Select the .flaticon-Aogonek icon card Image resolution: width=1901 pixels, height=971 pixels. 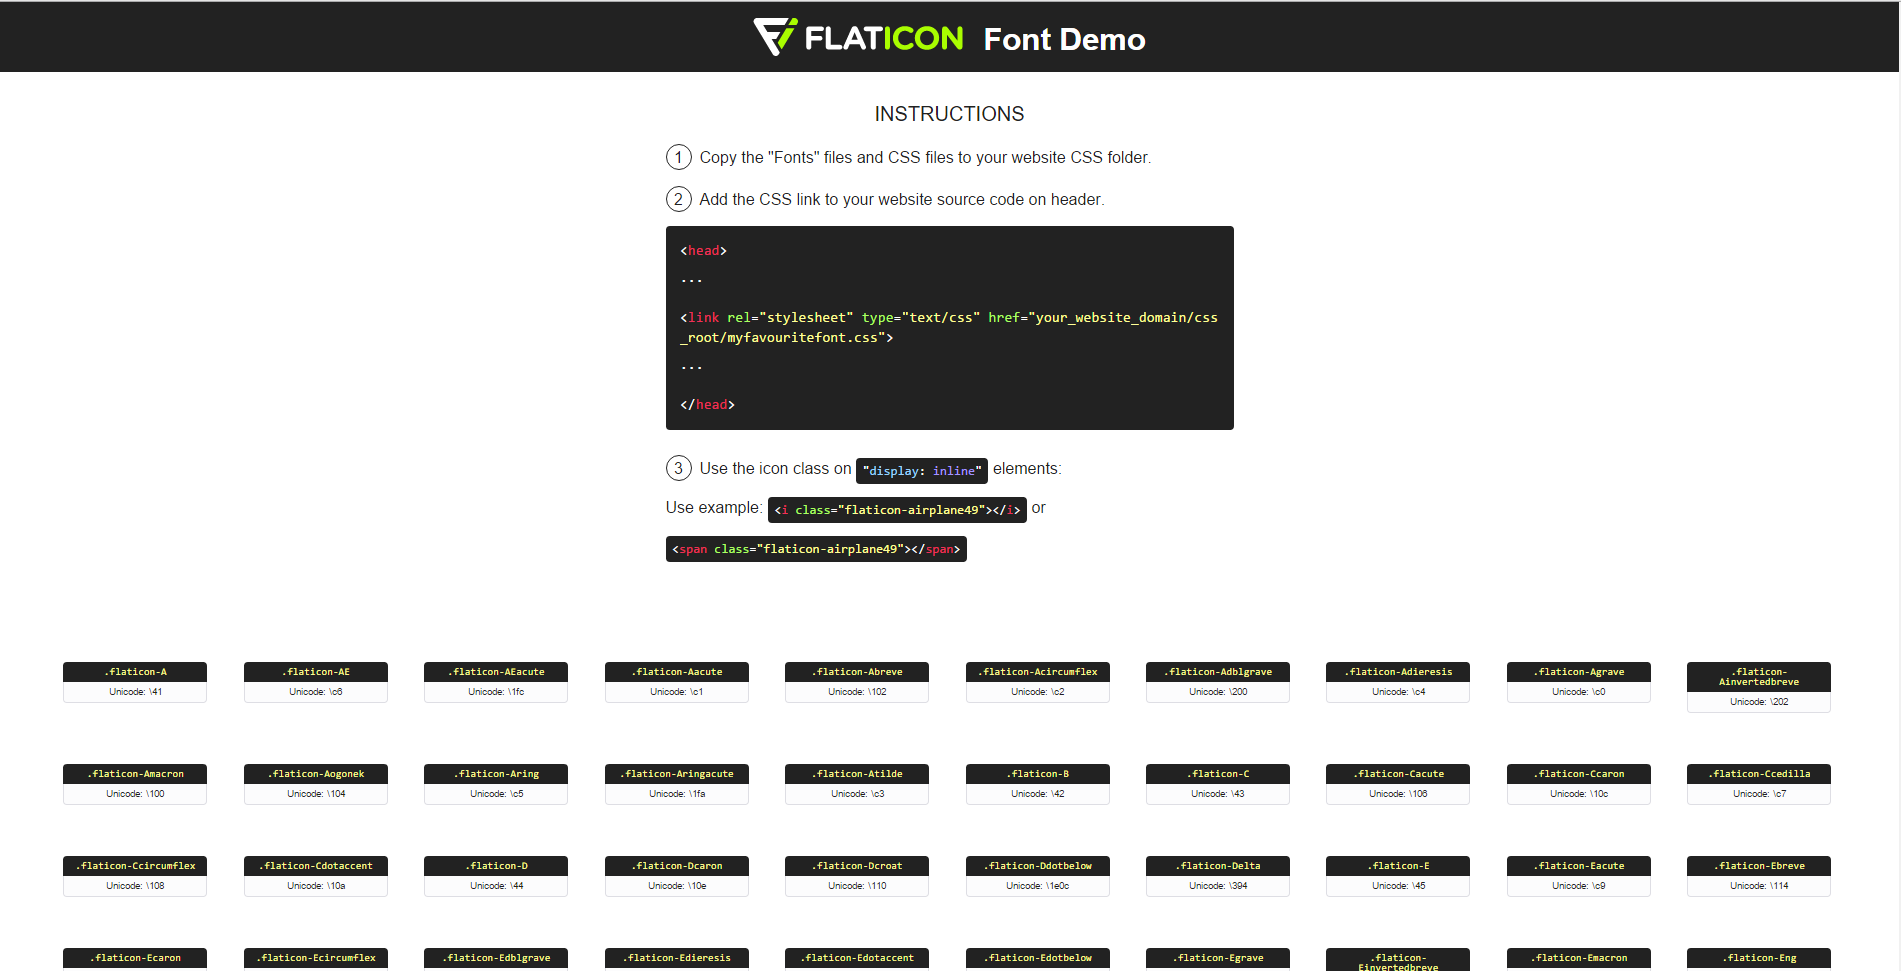(x=315, y=783)
